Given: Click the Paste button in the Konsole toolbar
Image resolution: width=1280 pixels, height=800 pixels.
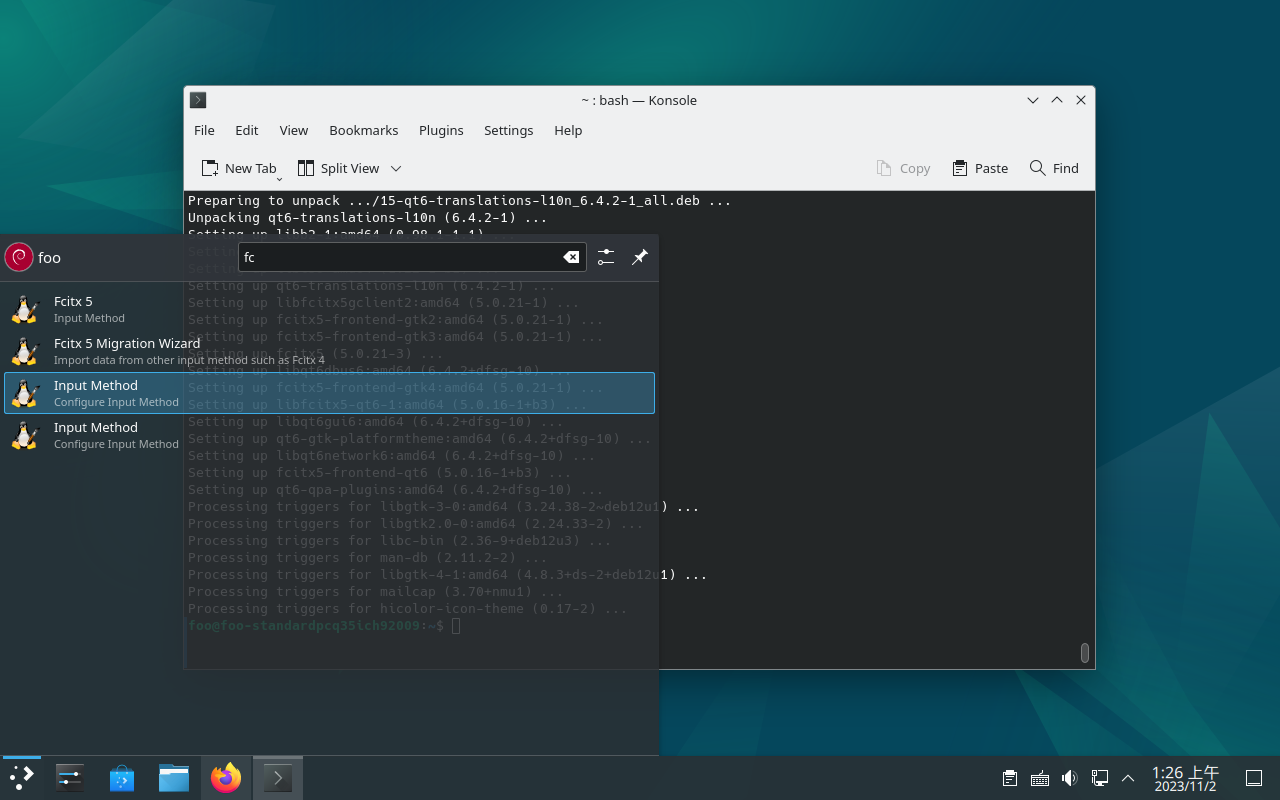Looking at the screenshot, I should [x=980, y=168].
